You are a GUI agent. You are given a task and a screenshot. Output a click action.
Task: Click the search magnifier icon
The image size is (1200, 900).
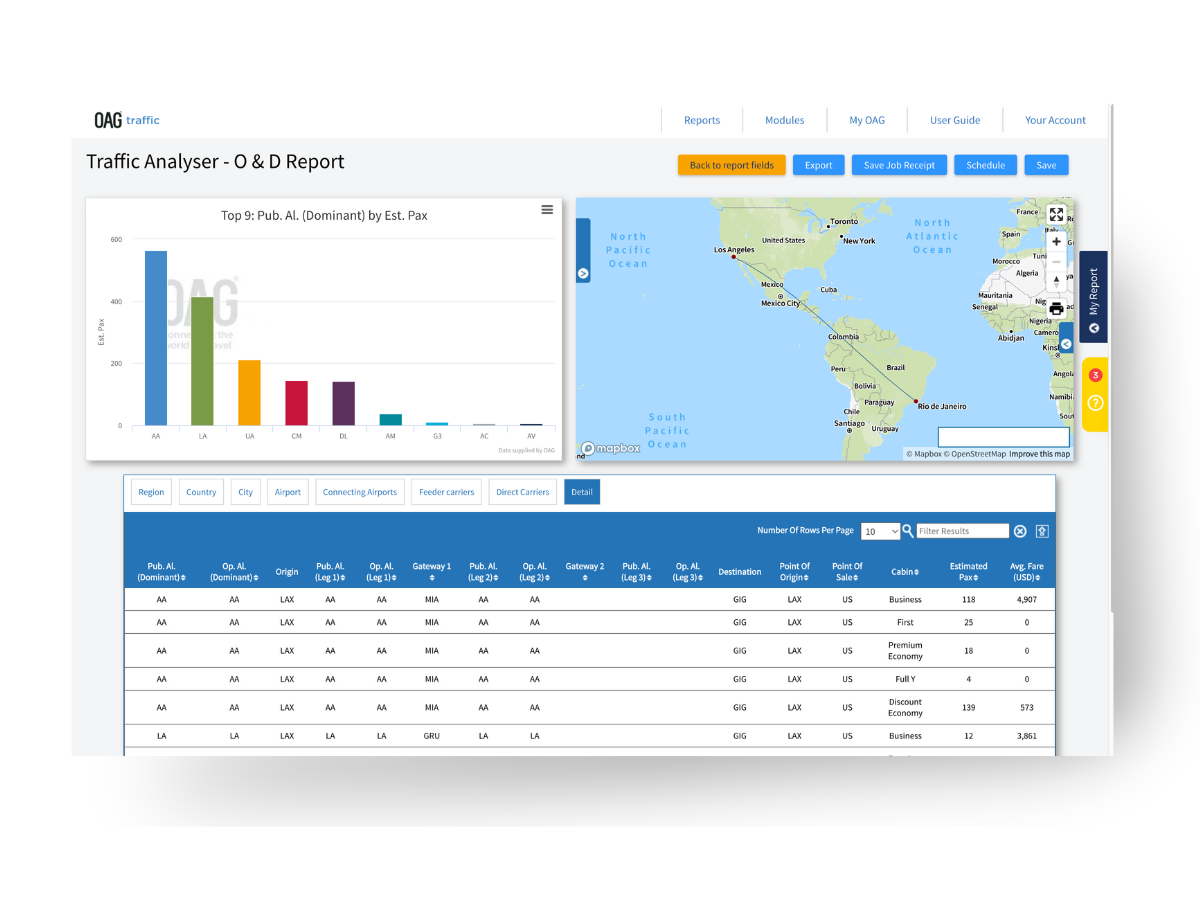tap(908, 531)
